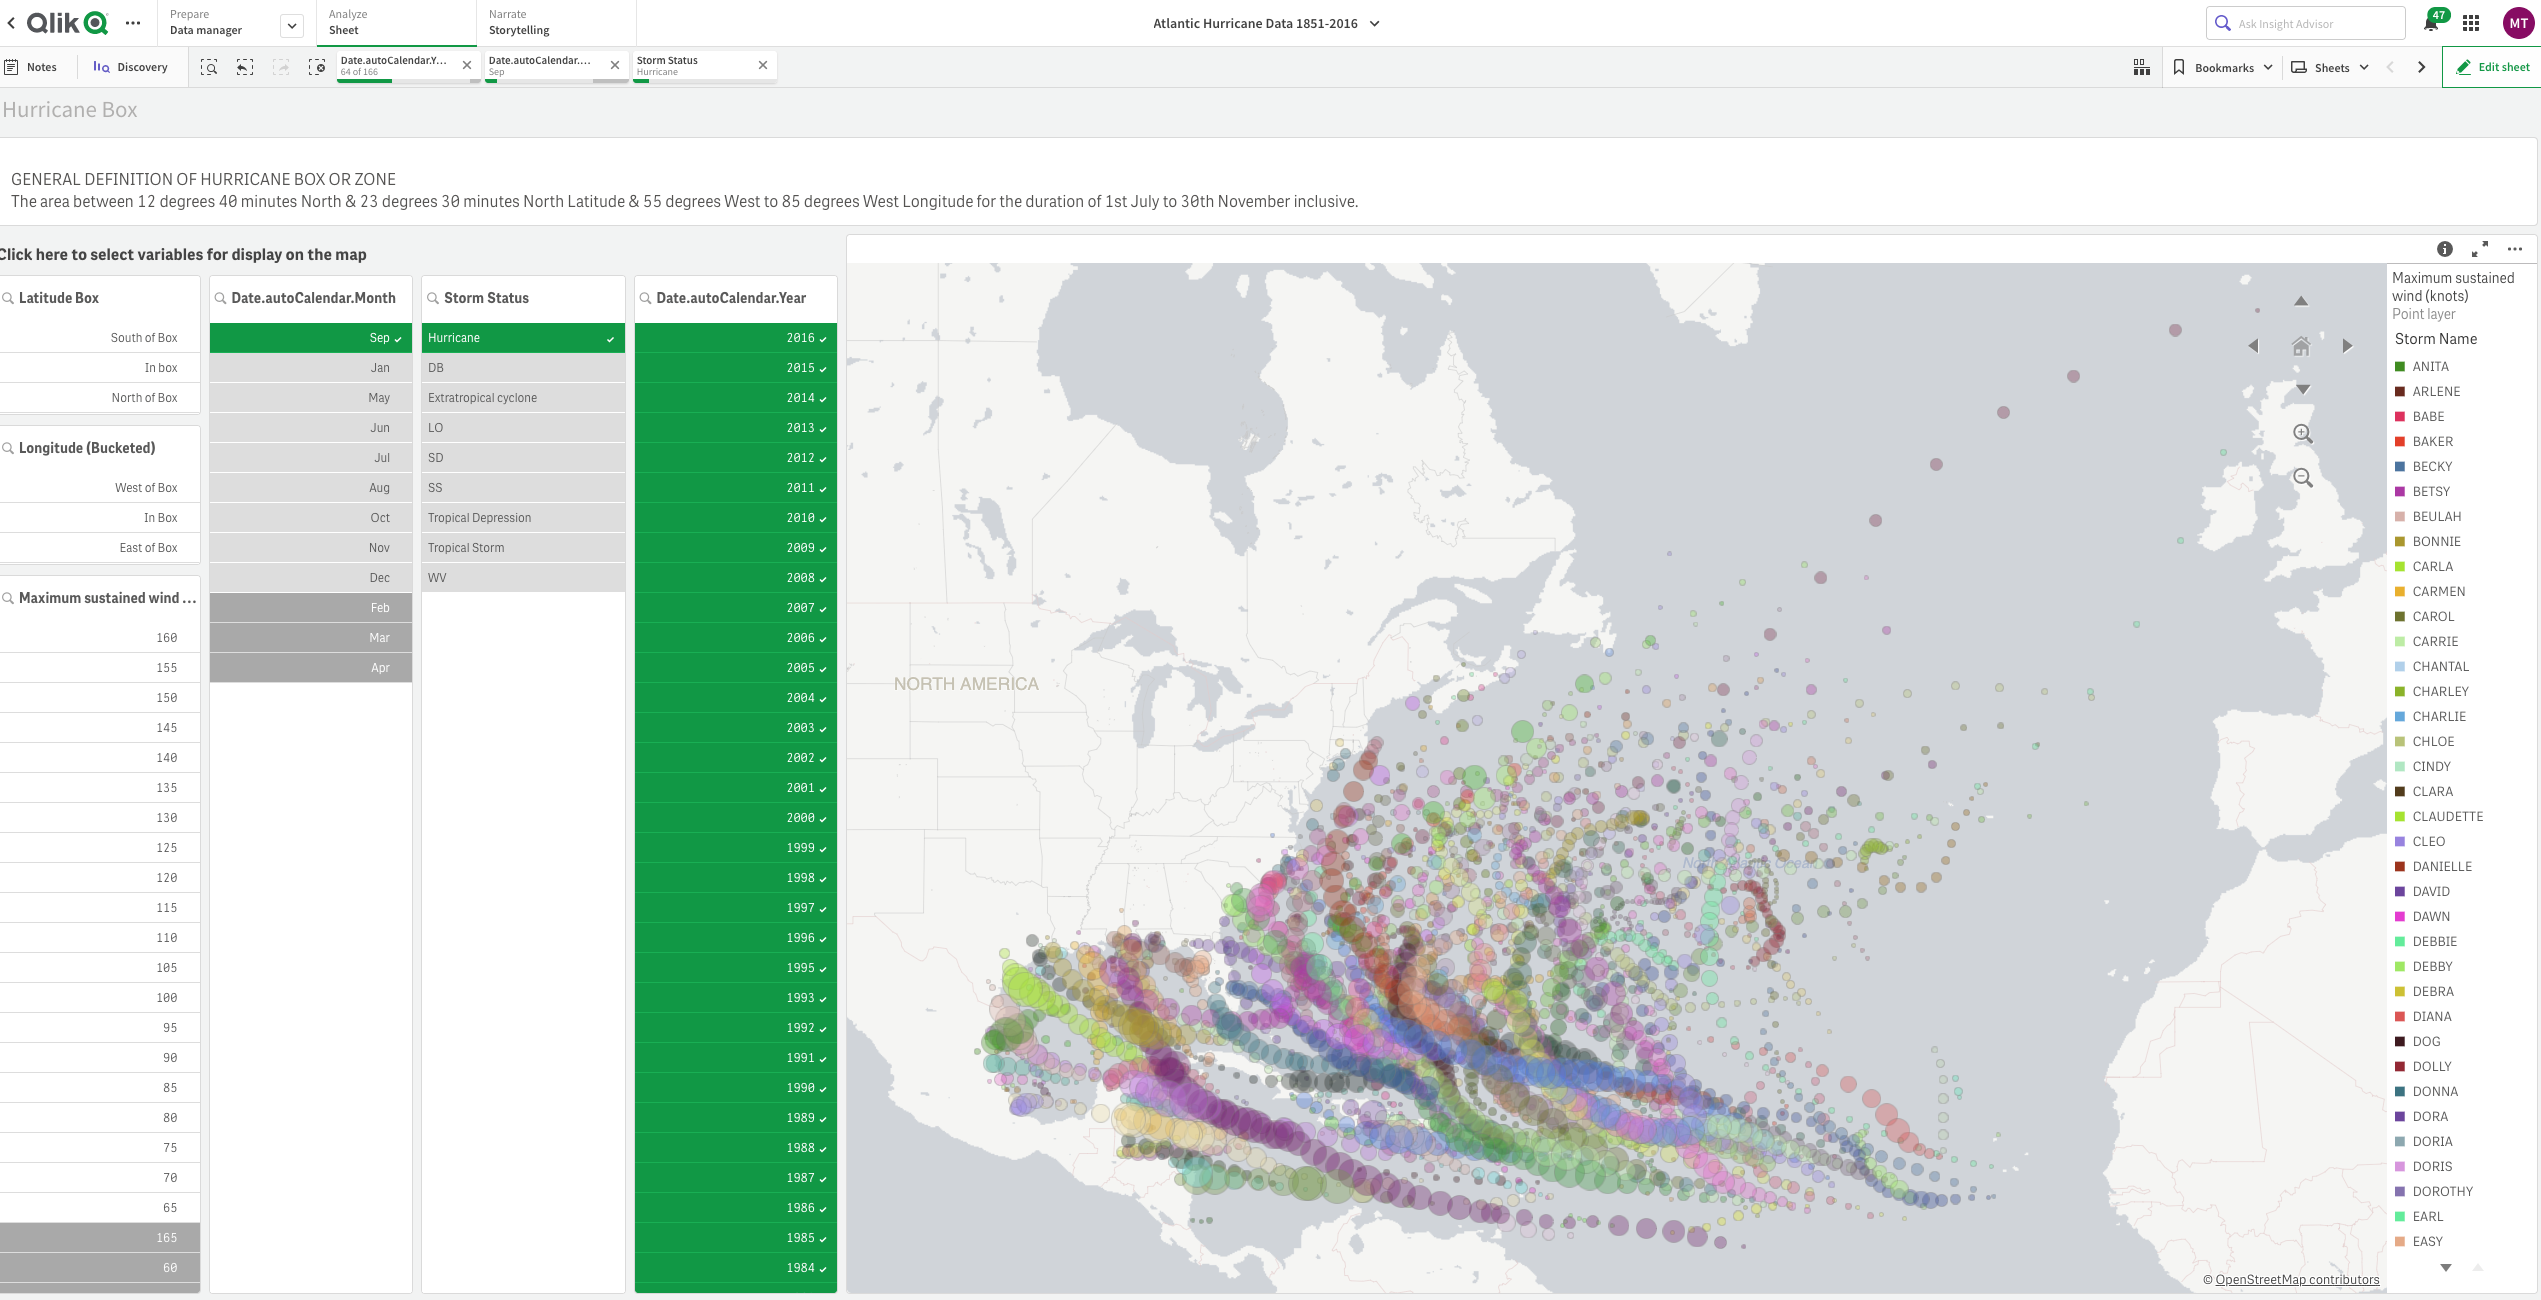
Task: Open the map information tooltip
Action: 2444,249
